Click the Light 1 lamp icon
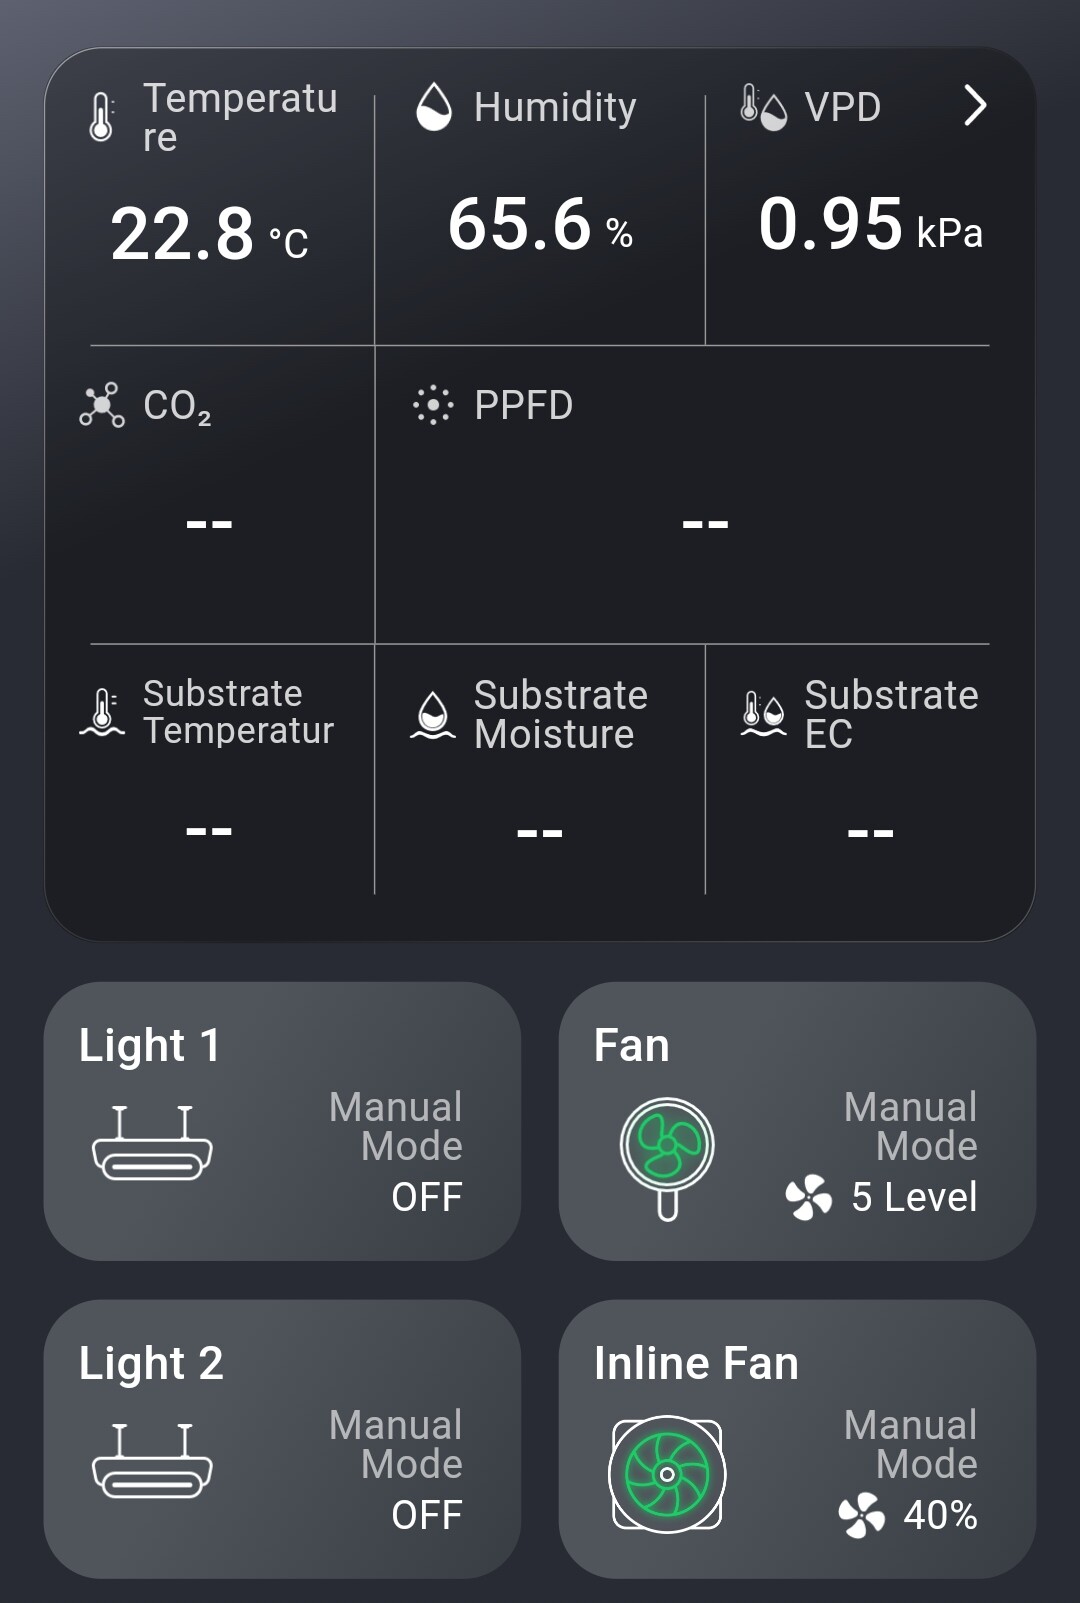 click(152, 1143)
